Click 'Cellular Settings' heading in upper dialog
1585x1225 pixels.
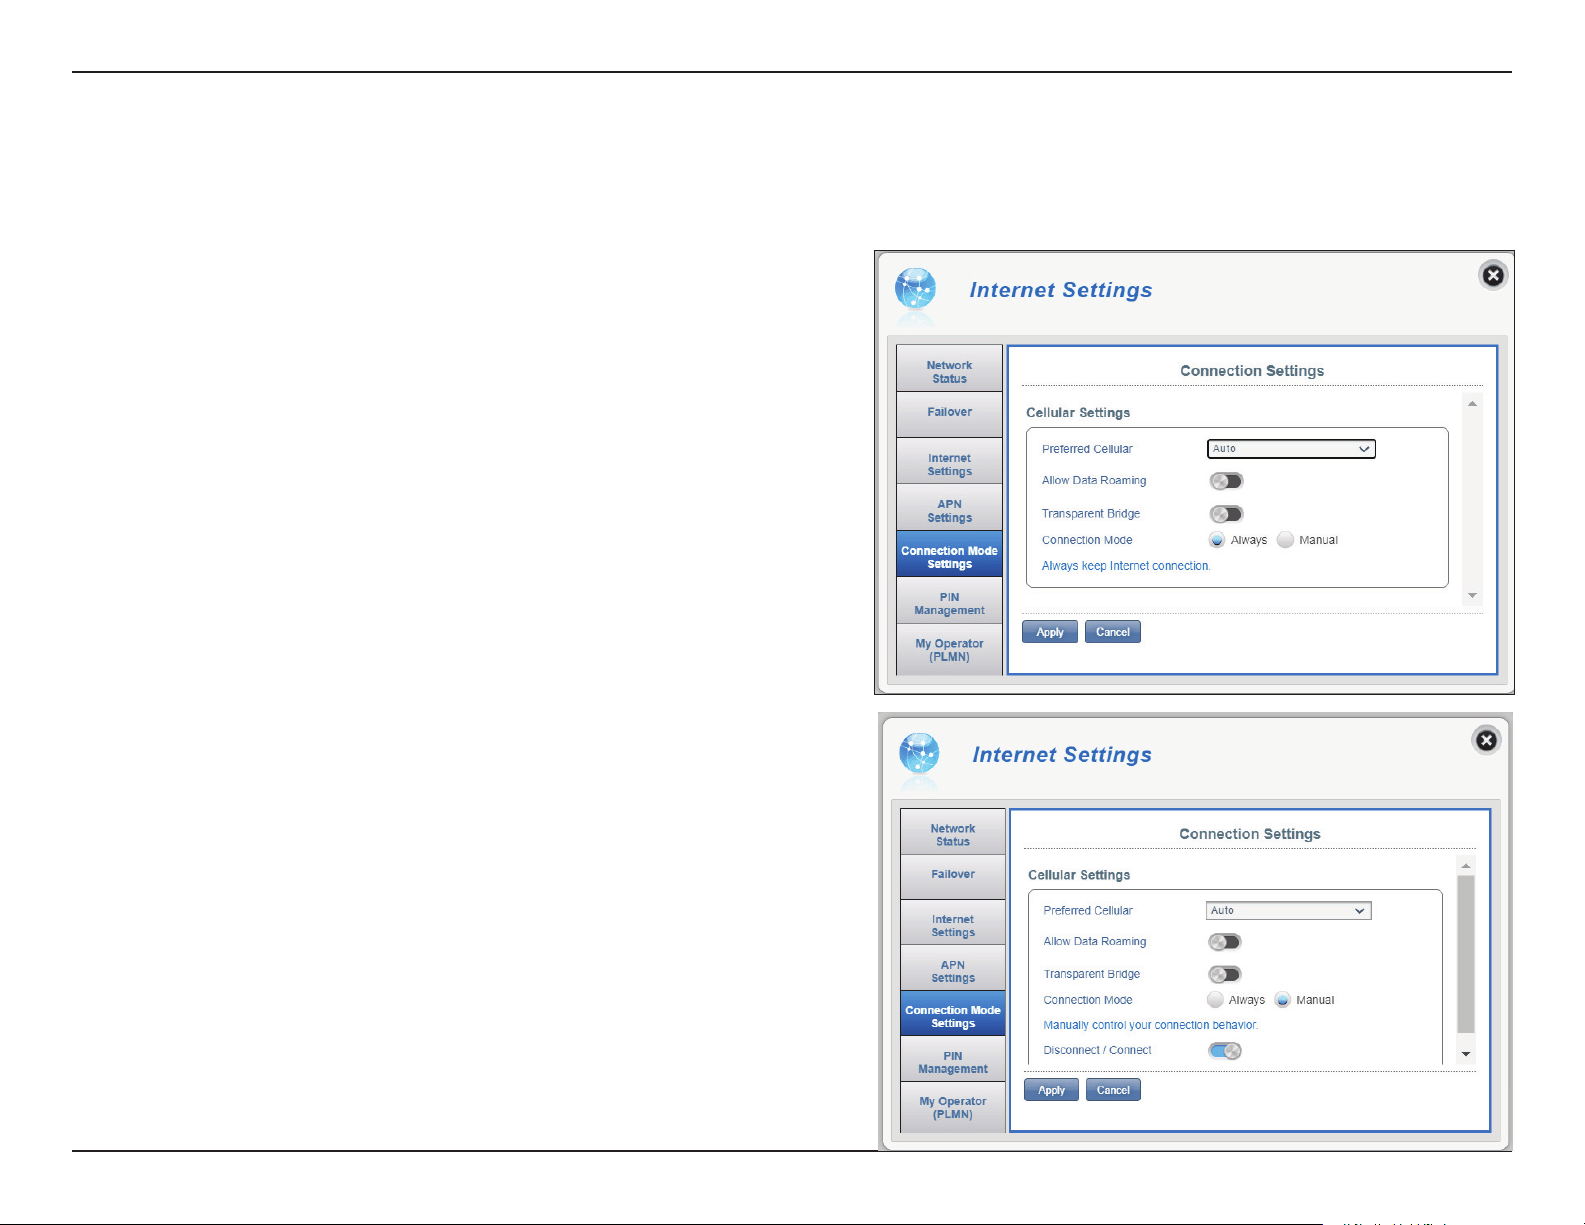(1078, 413)
